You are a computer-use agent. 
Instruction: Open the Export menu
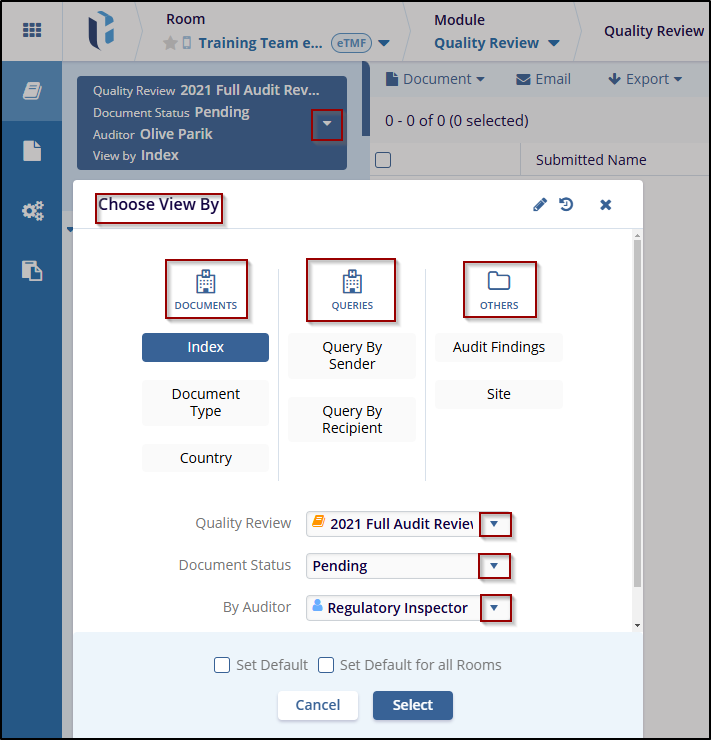click(x=645, y=79)
